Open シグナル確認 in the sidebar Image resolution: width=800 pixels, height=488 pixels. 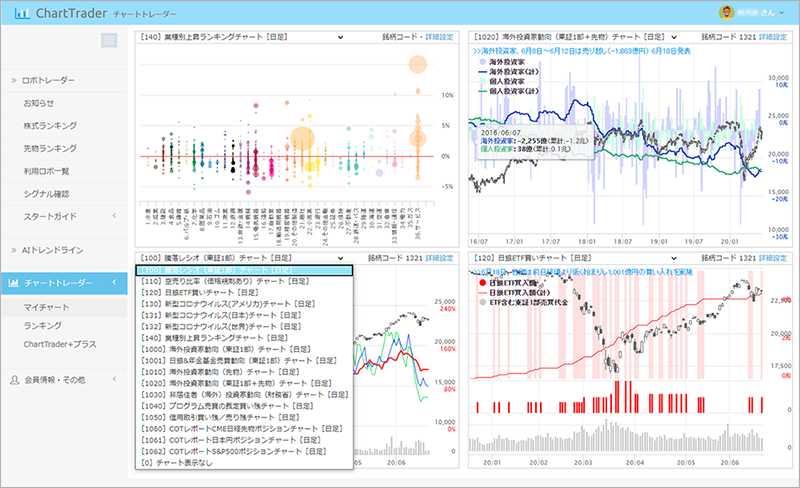[x=46, y=194]
